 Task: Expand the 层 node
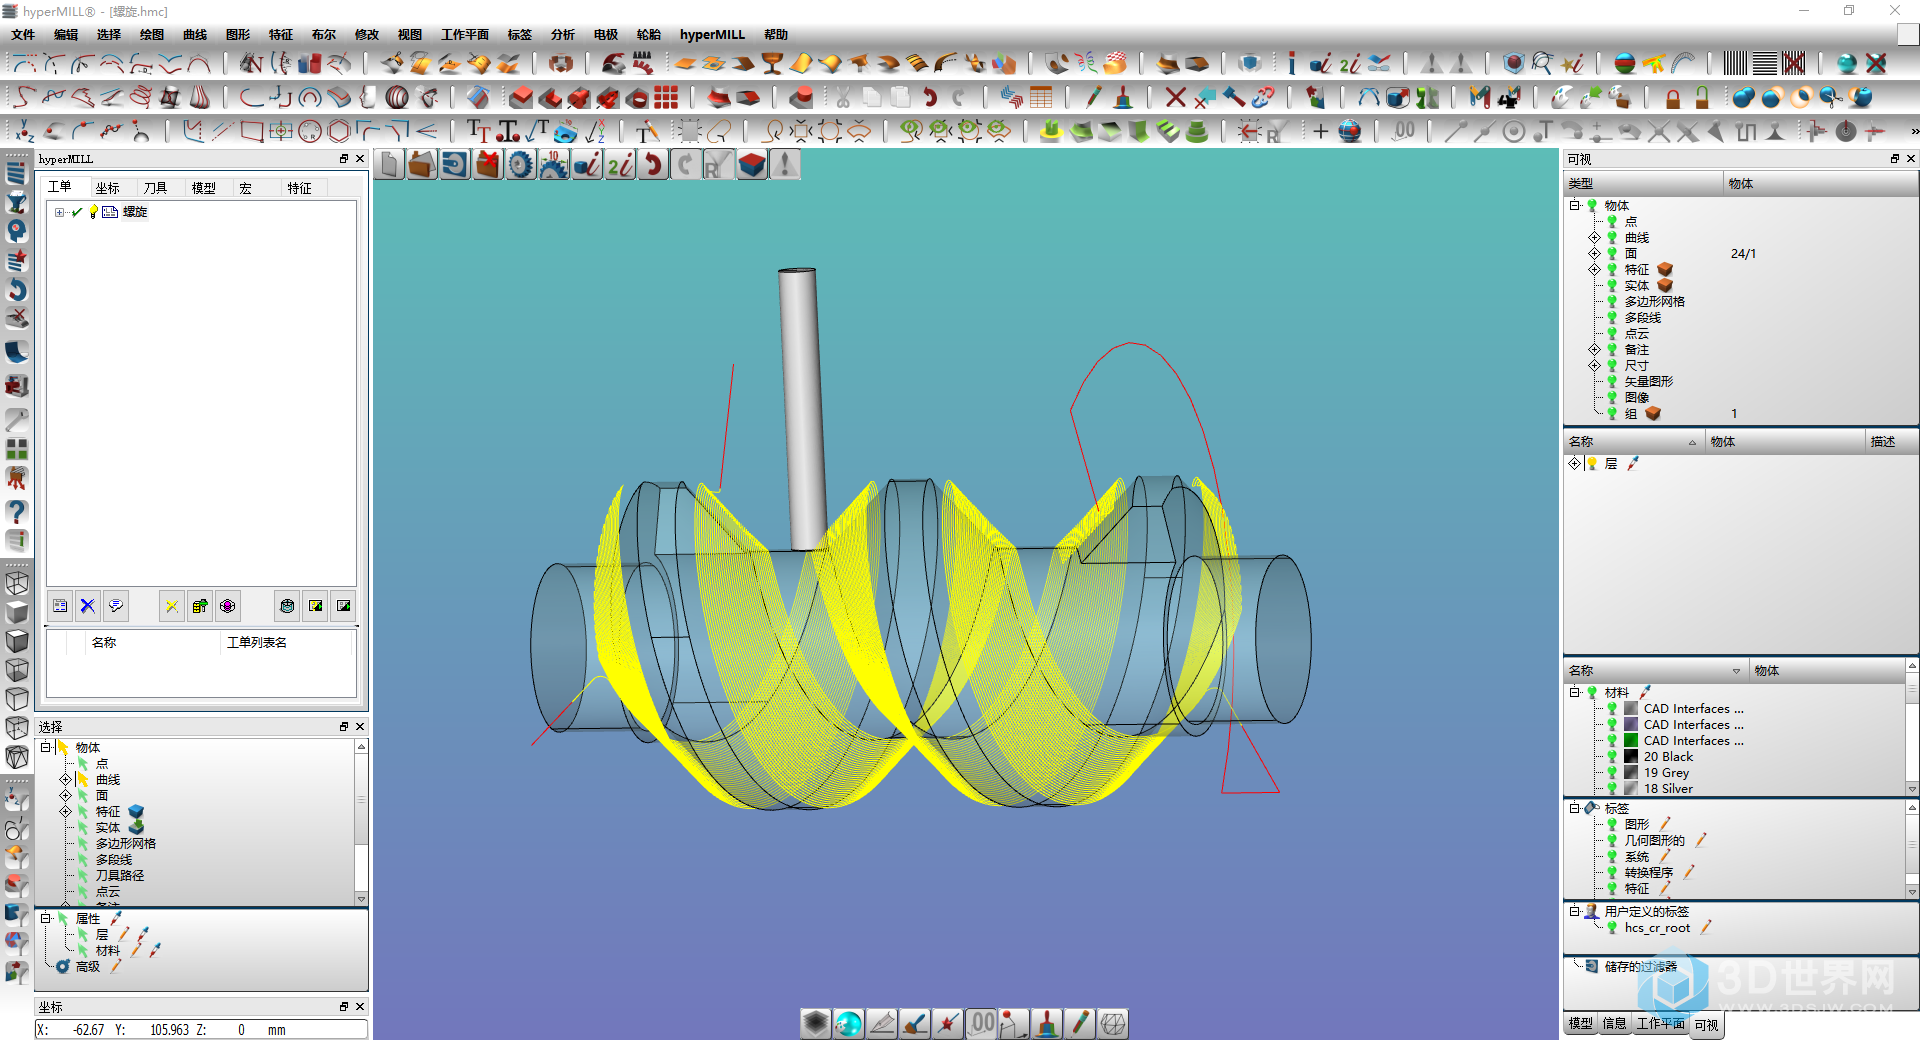coord(1575,464)
